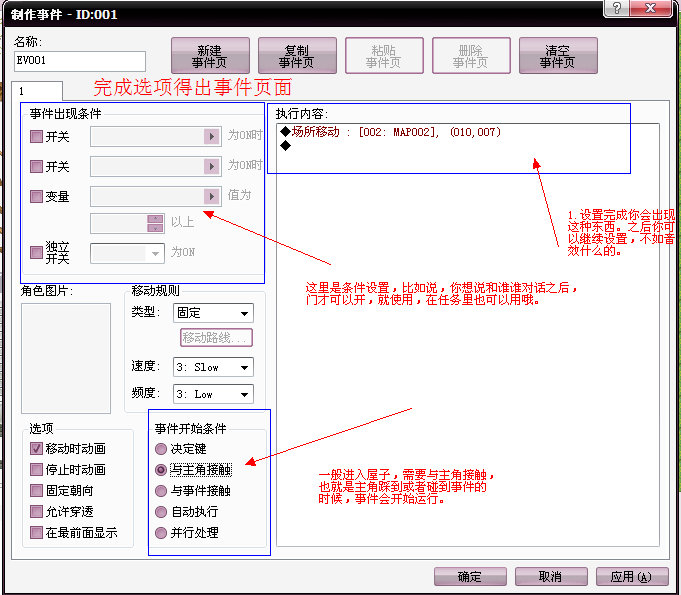Image resolution: width=681 pixels, height=595 pixels.
Task: Click the help question mark button
Action: 617,8
